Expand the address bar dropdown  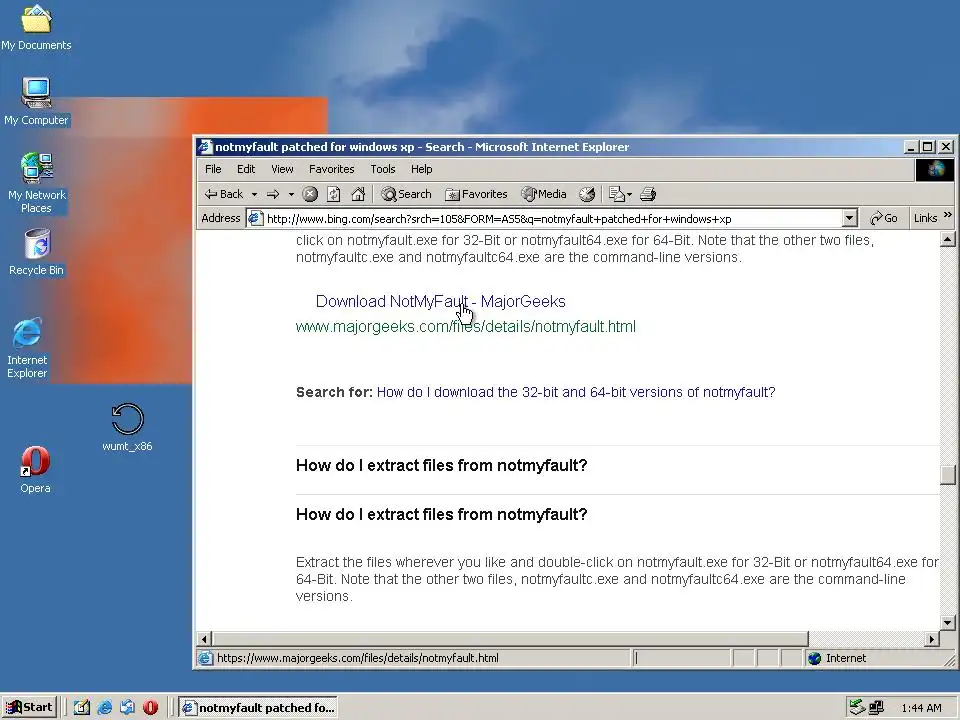point(849,218)
